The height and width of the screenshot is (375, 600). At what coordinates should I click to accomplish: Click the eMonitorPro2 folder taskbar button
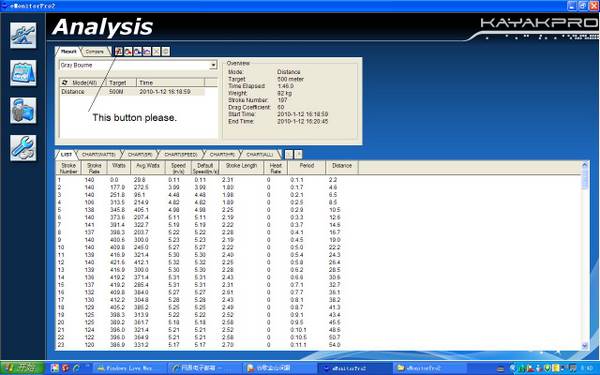(x=429, y=368)
